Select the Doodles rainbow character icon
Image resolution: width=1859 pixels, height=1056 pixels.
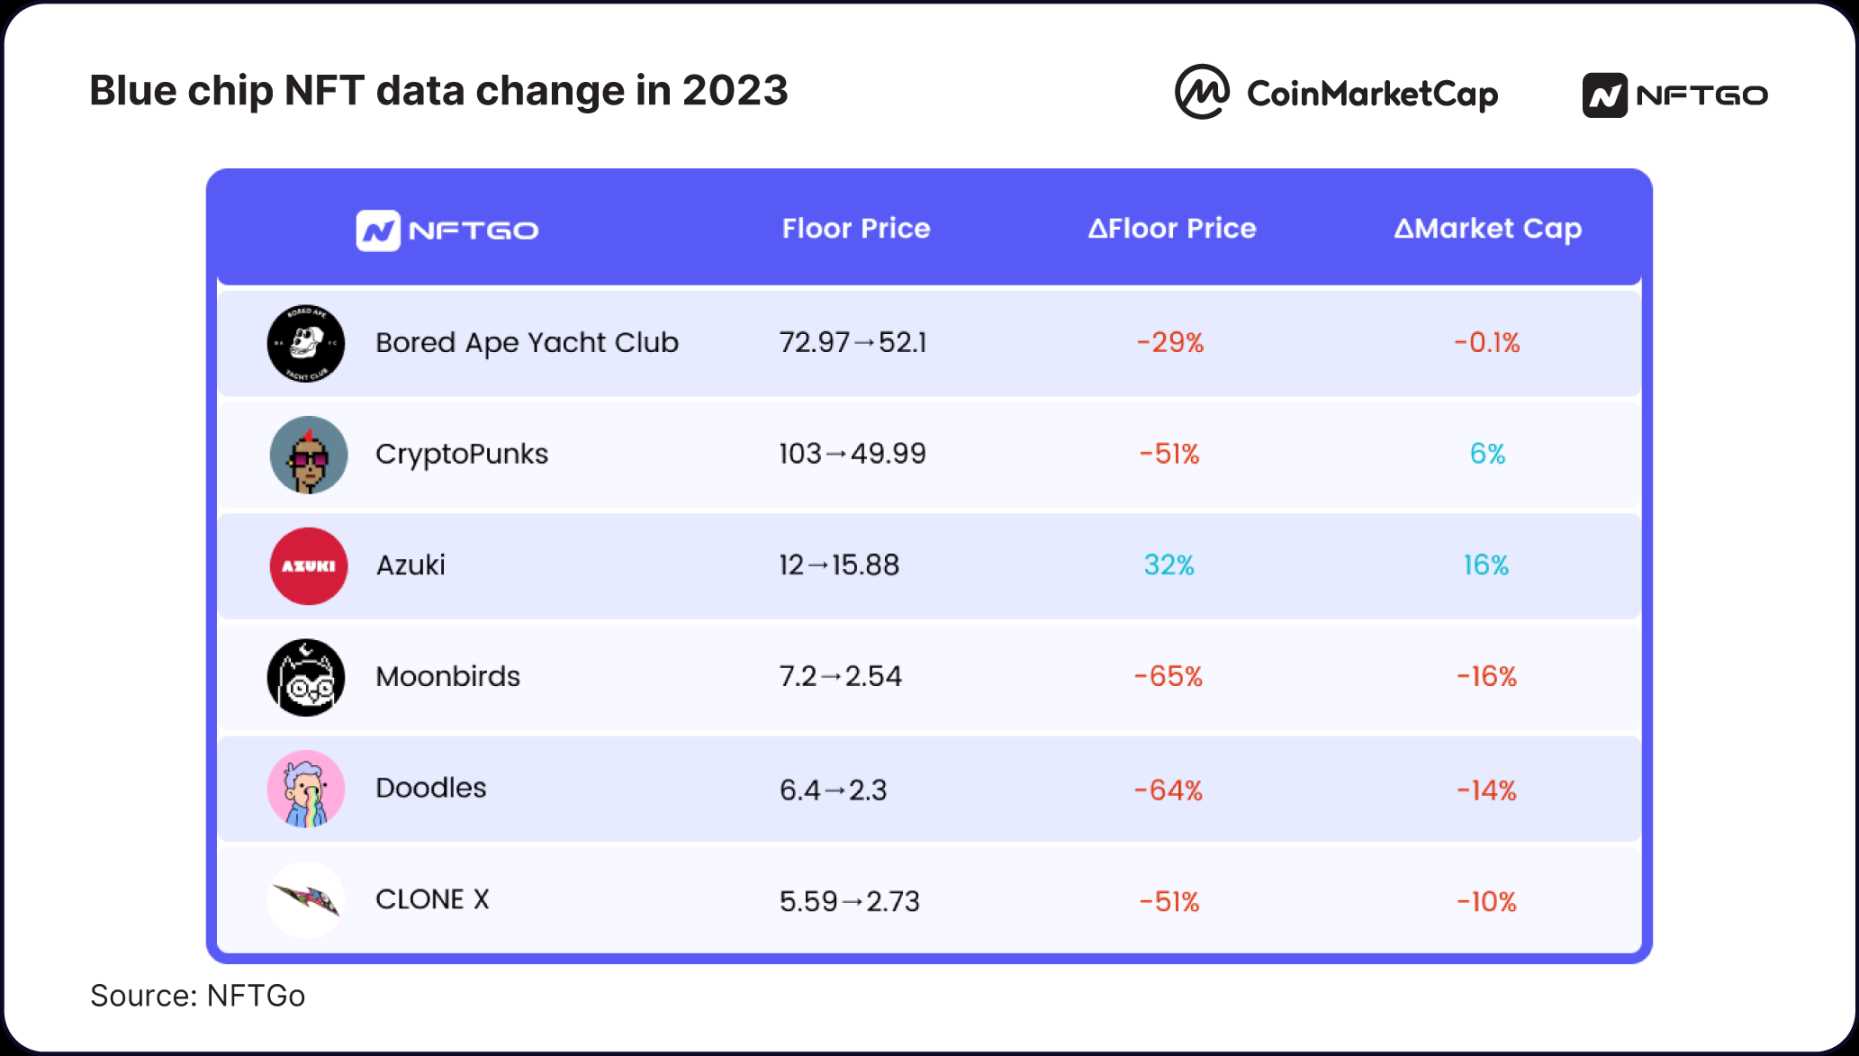[306, 789]
